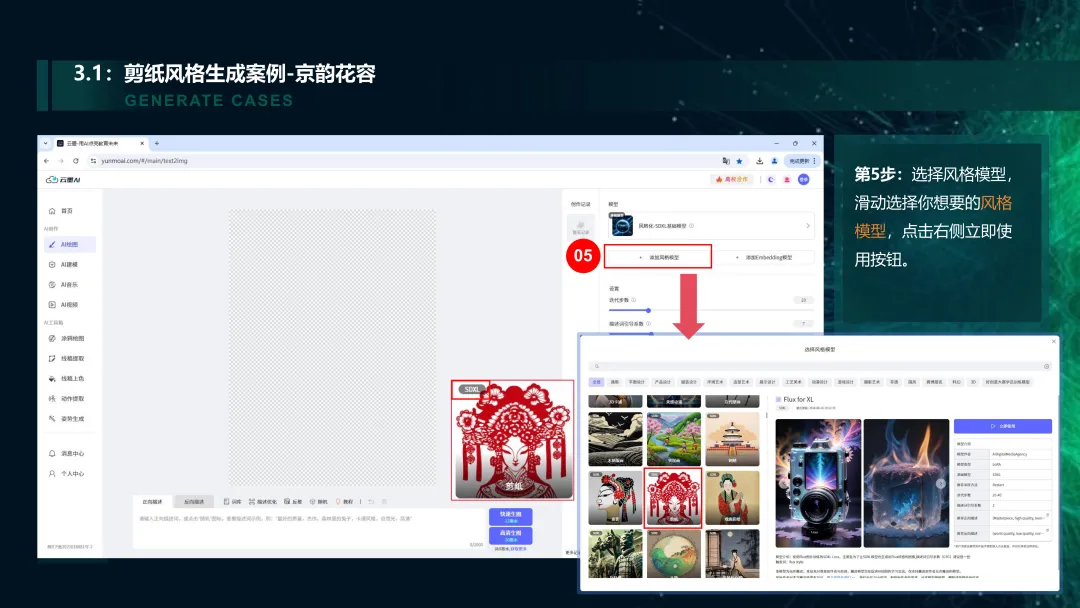Screen dimensions: 1080x608
Task: Show next Flux for XL preview image
Action: pos(940,483)
